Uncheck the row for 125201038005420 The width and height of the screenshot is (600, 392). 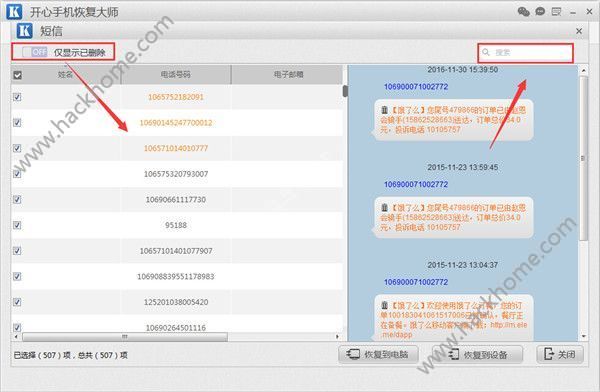17,302
